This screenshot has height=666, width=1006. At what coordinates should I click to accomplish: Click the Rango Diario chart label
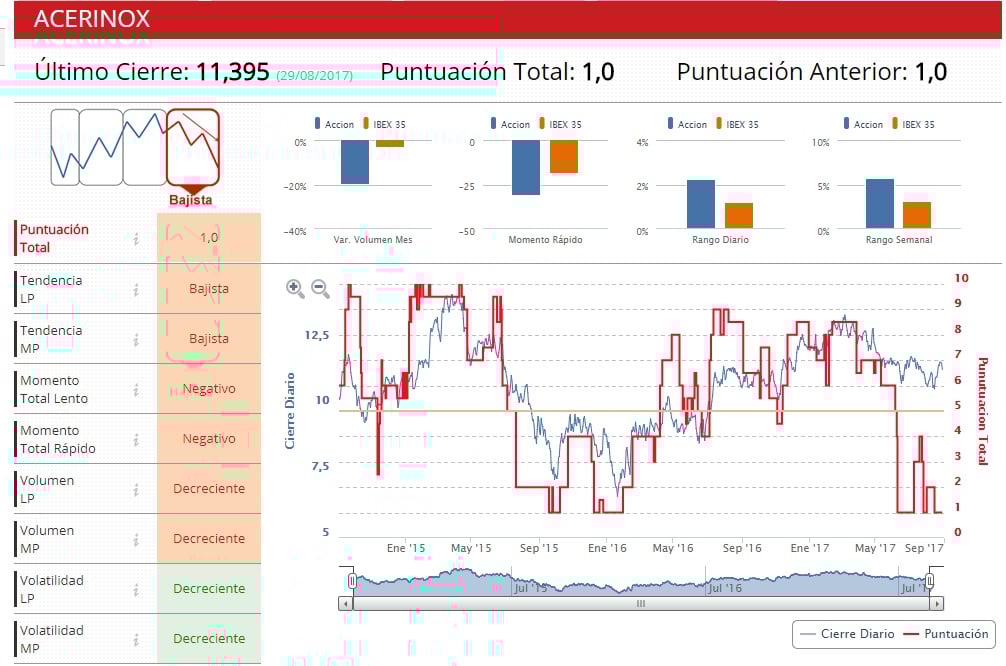[x=720, y=240]
